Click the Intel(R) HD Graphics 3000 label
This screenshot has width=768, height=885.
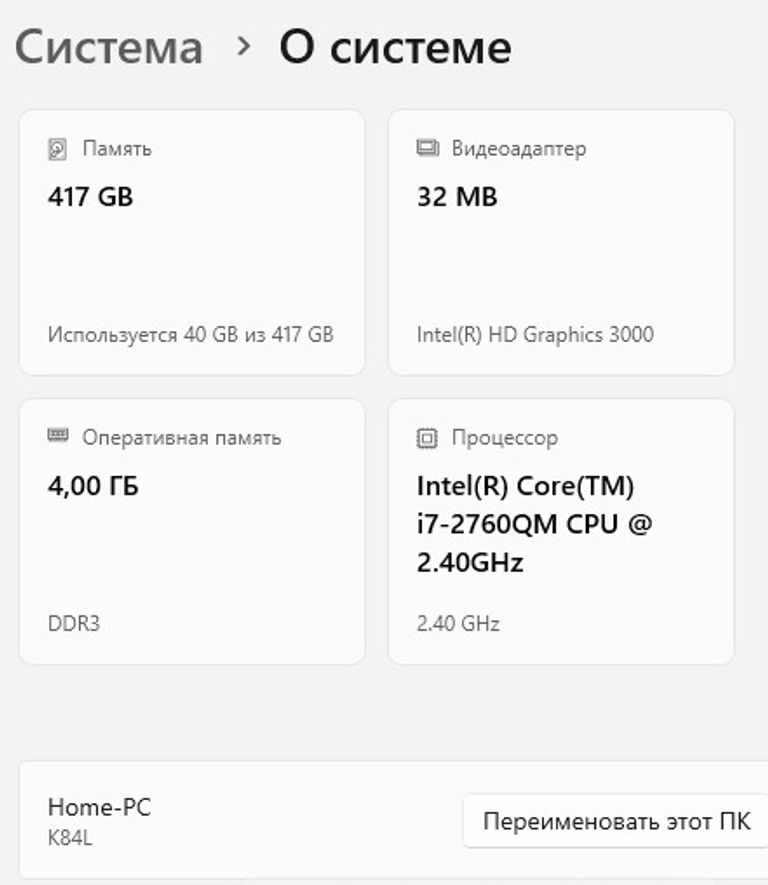[536, 335]
